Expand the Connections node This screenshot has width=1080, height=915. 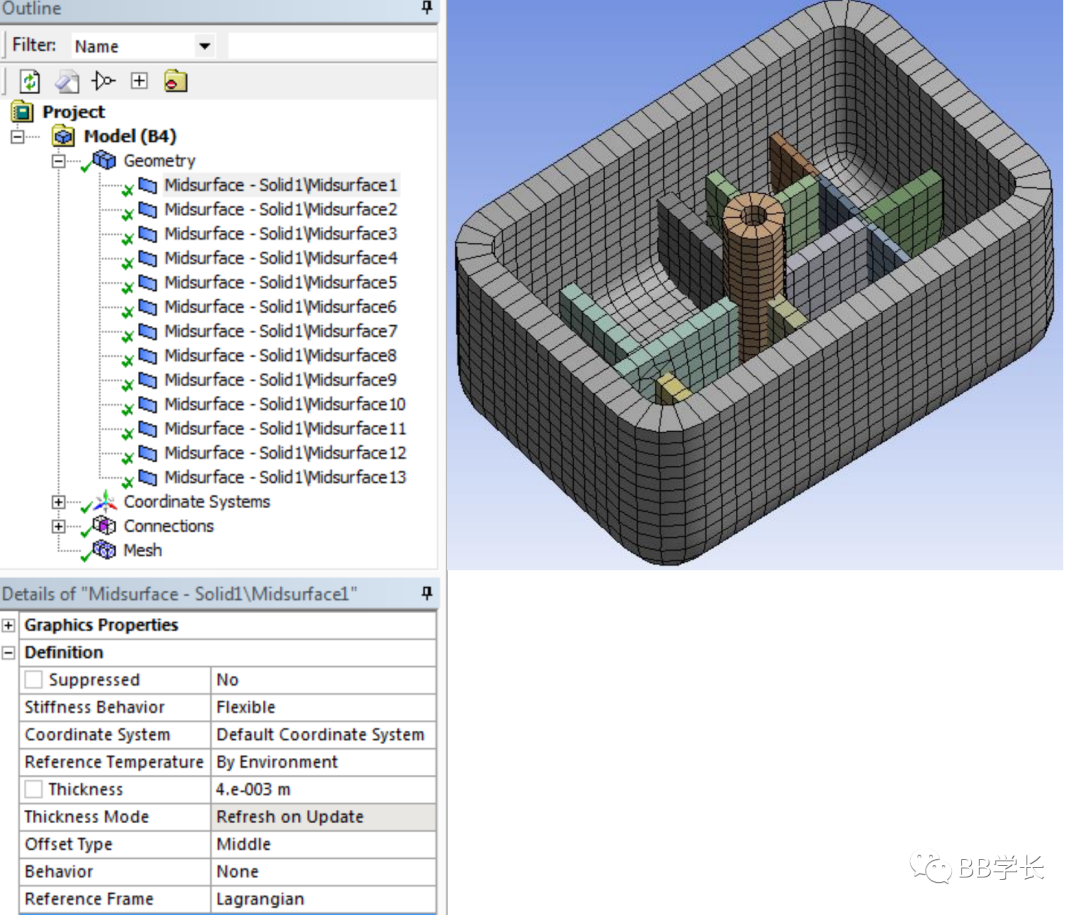(59, 526)
